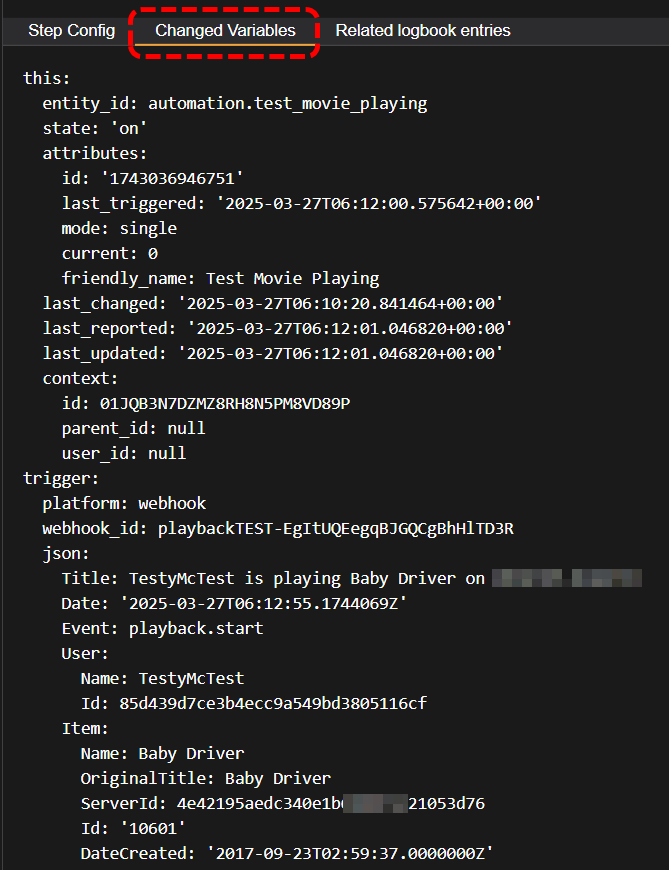
Task: Click the OriginalTitle: Baby Driver line
Action: coord(205,778)
